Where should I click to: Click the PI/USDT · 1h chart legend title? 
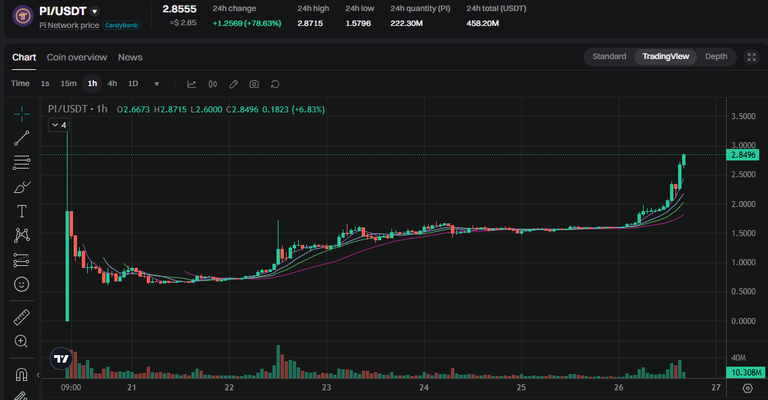(78, 109)
